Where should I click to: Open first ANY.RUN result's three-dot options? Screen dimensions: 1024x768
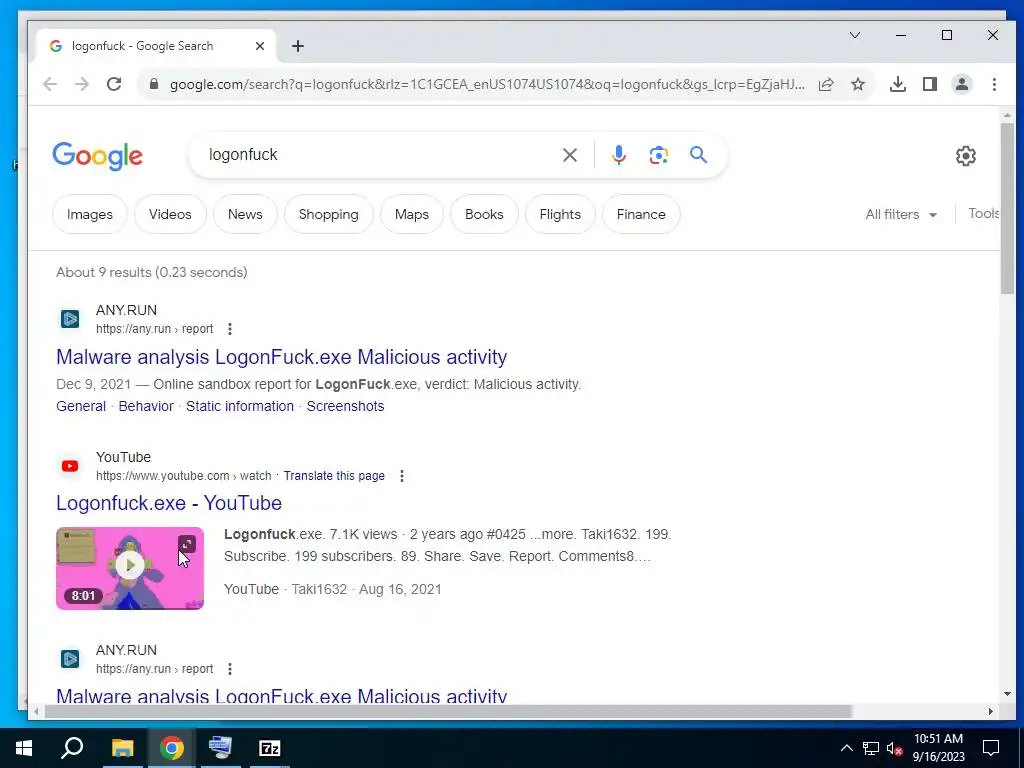pyautogui.click(x=230, y=329)
